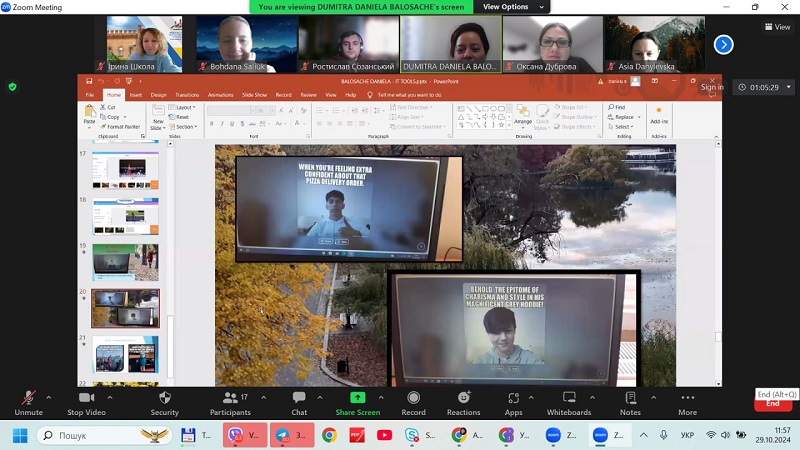Select slide 21 thumbnail
Image resolution: width=800 pixels, height=450 pixels.
126,355
